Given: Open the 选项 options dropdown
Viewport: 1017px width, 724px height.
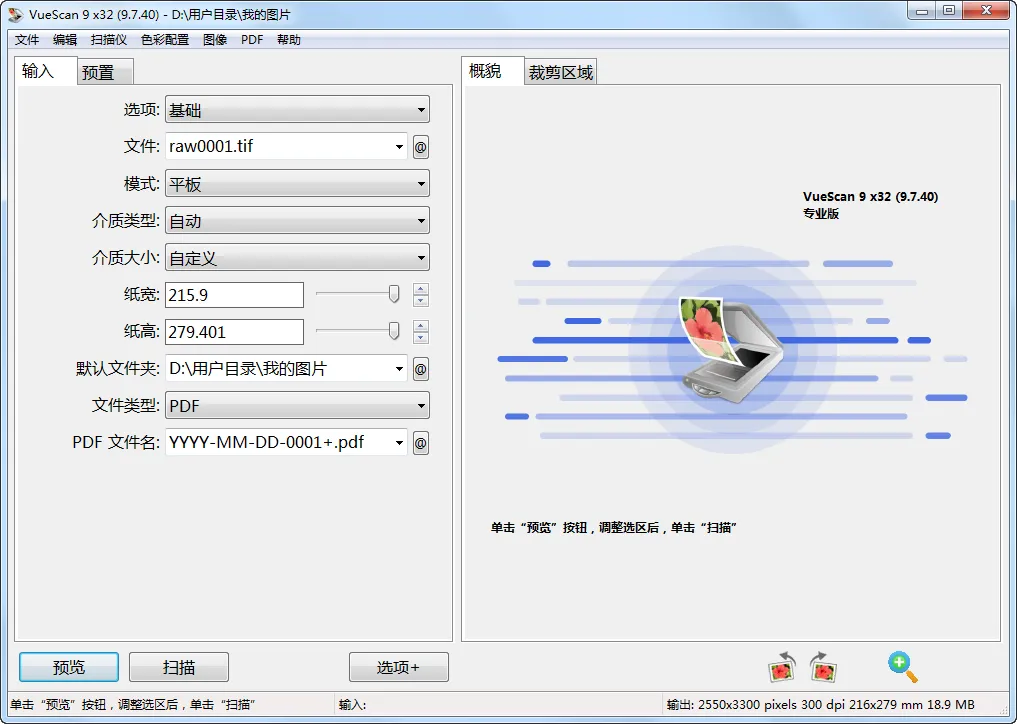Looking at the screenshot, I should (x=296, y=109).
